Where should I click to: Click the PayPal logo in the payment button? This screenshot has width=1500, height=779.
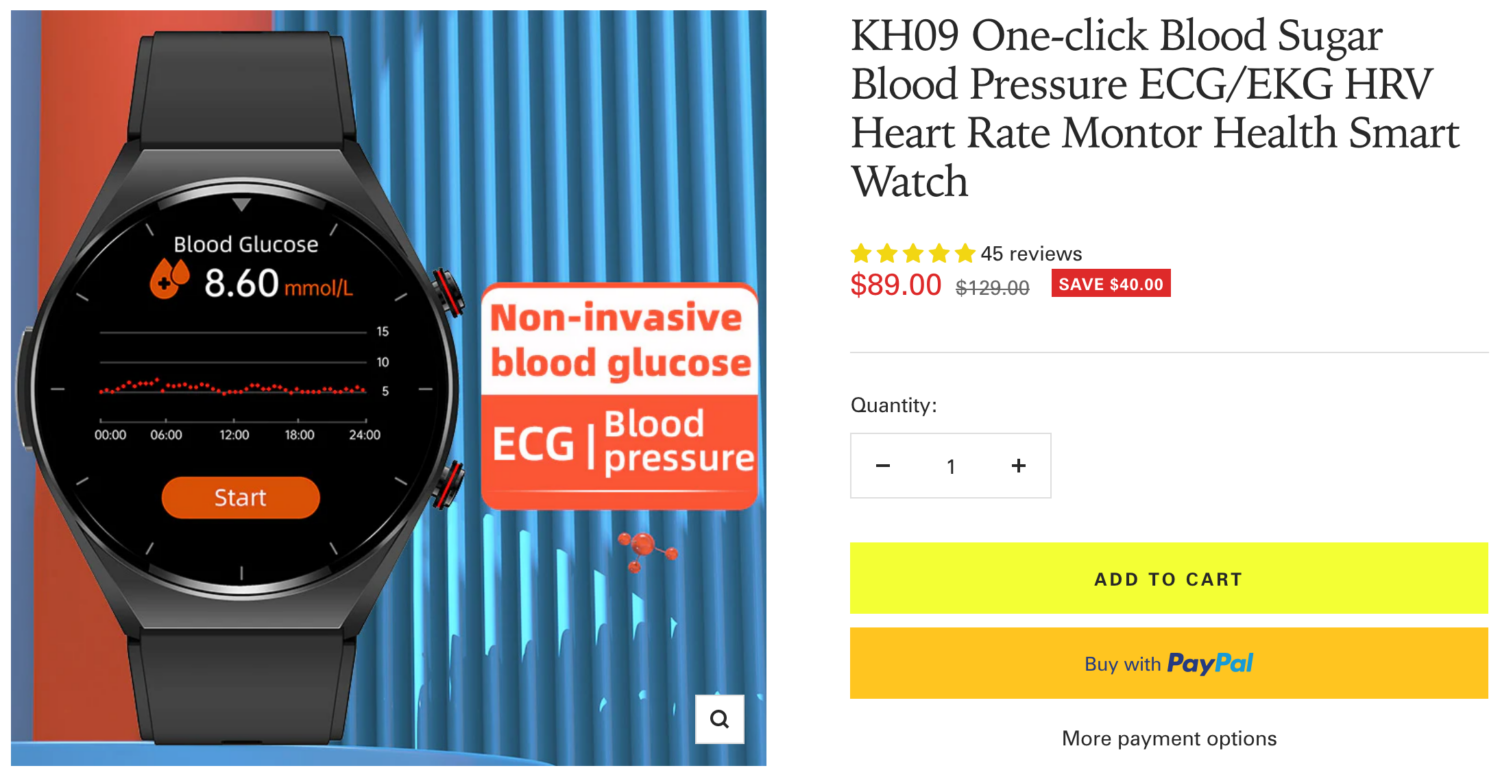click(1209, 663)
